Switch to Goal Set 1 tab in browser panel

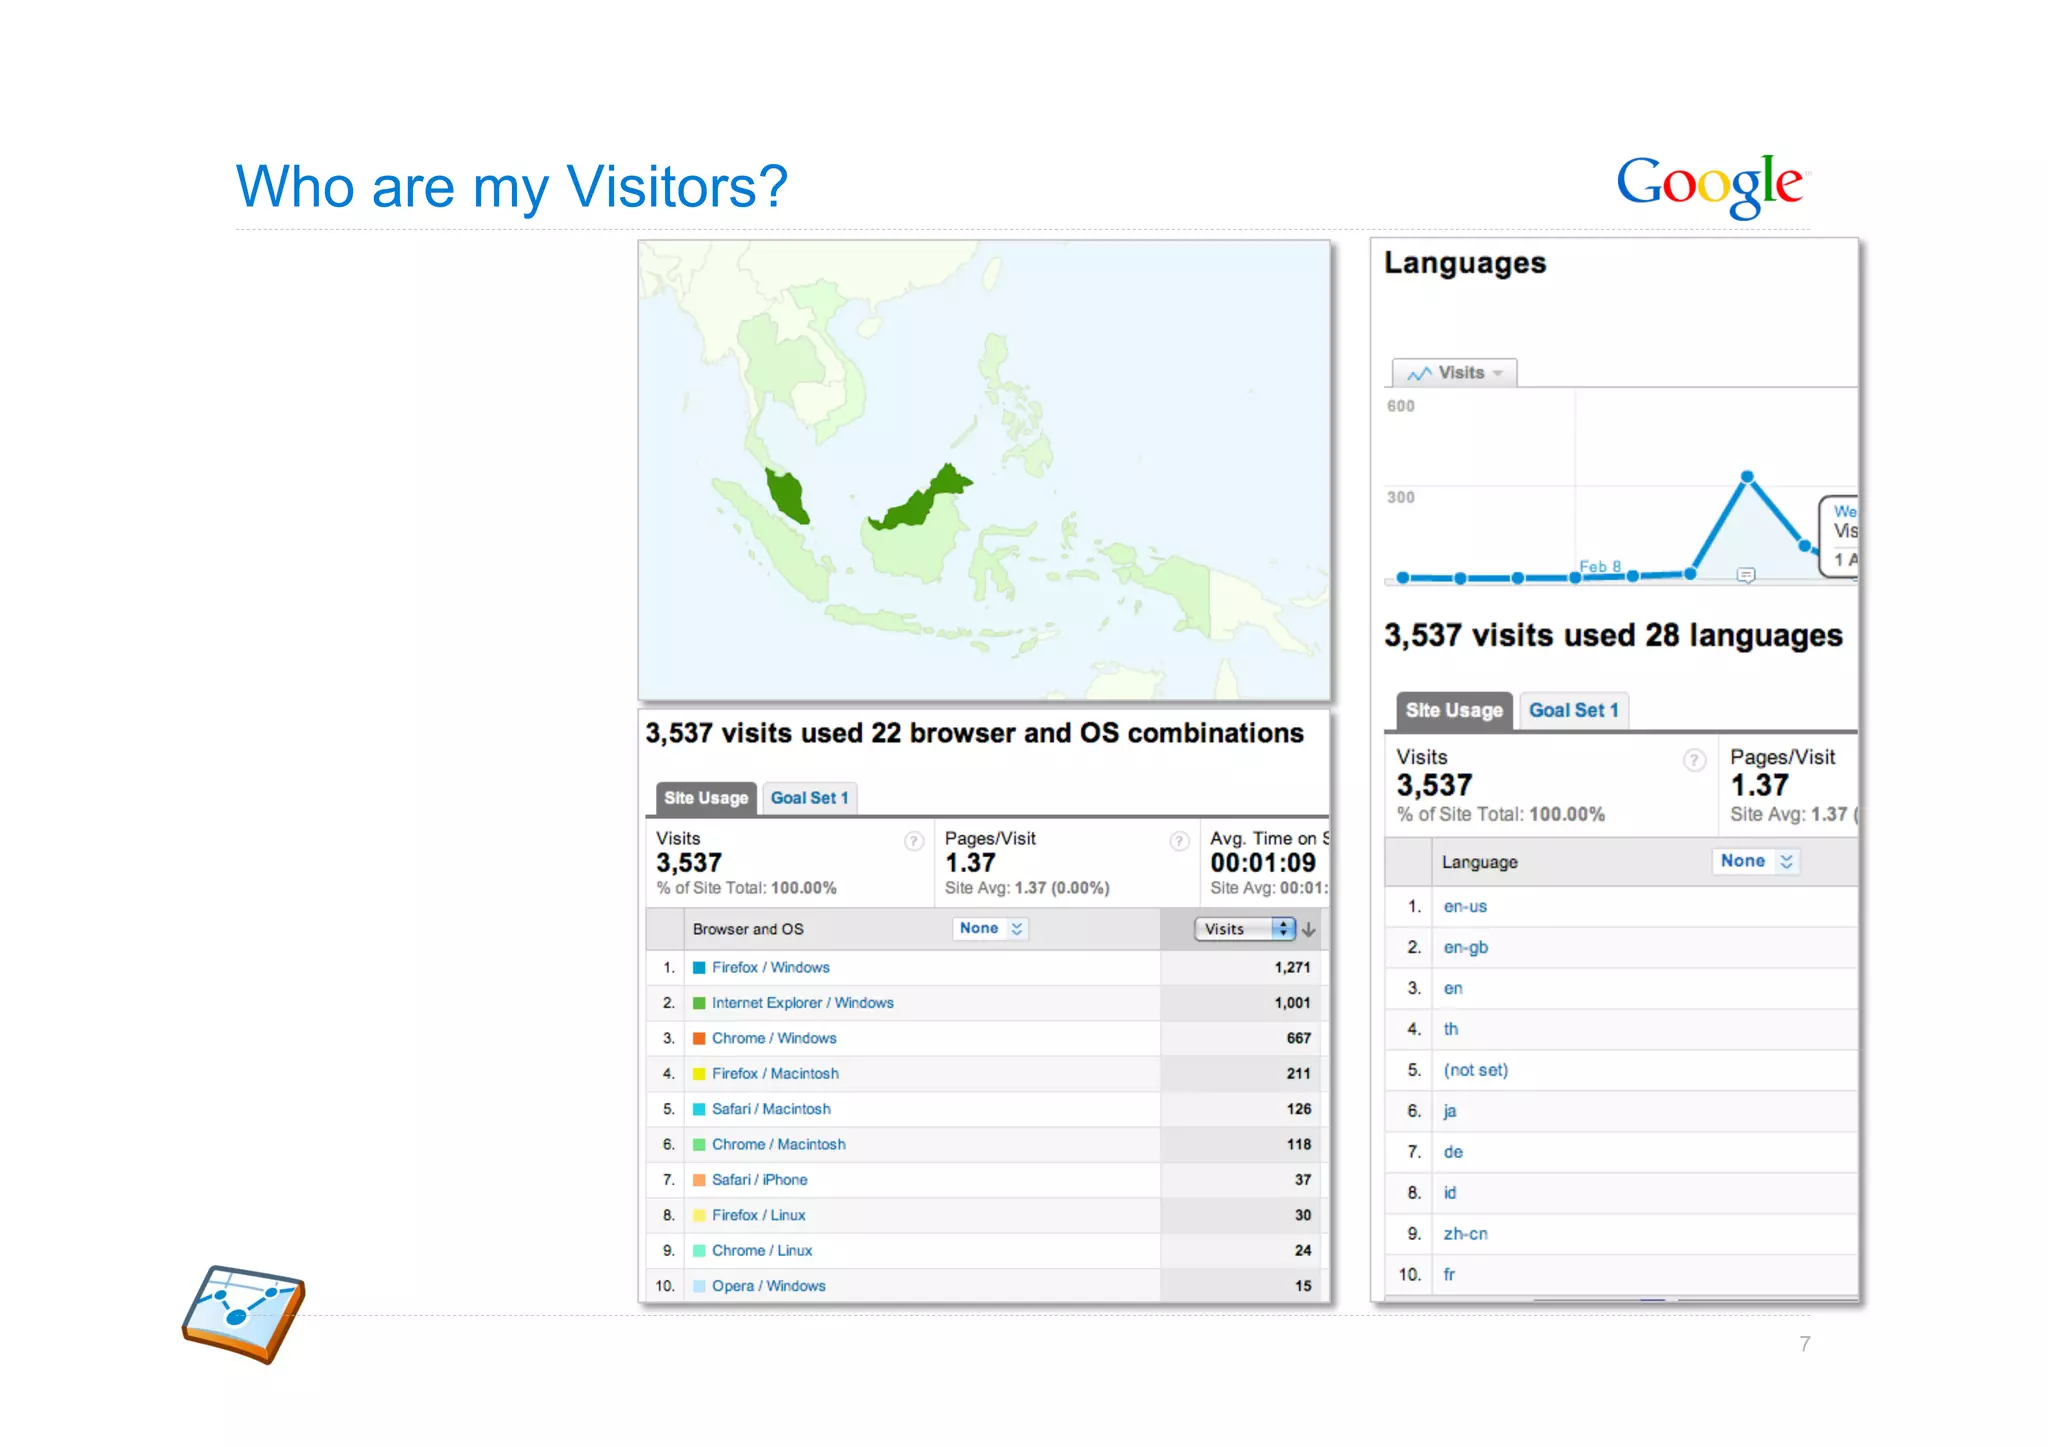point(809,798)
